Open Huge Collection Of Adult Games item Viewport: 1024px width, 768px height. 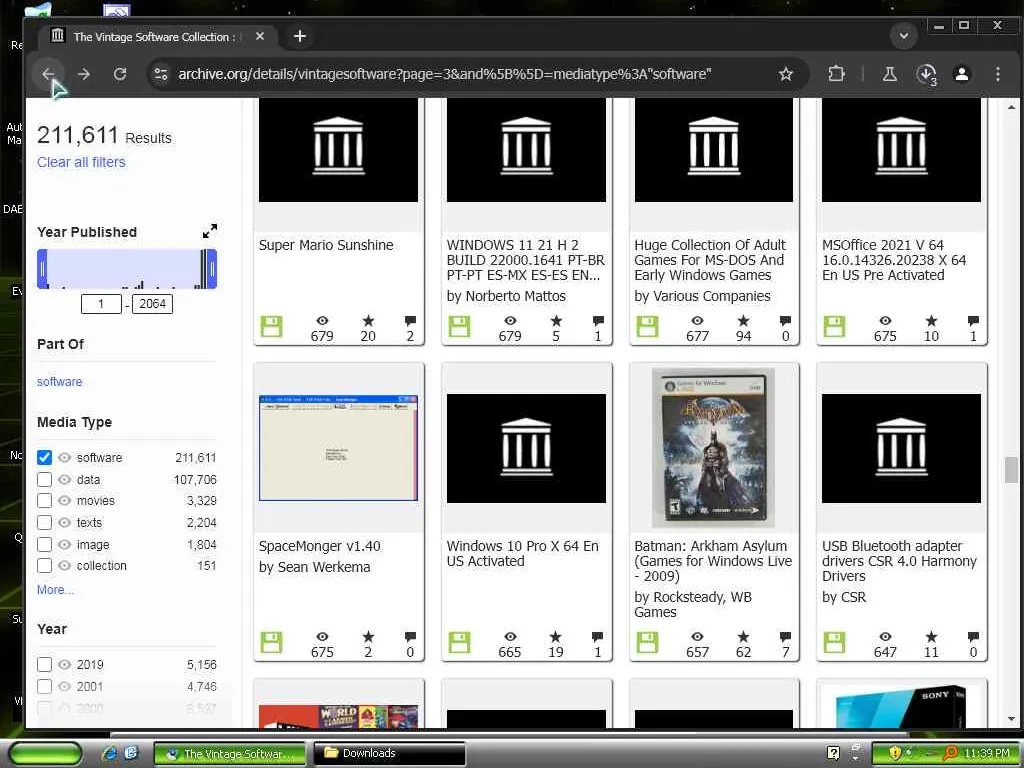click(710, 260)
